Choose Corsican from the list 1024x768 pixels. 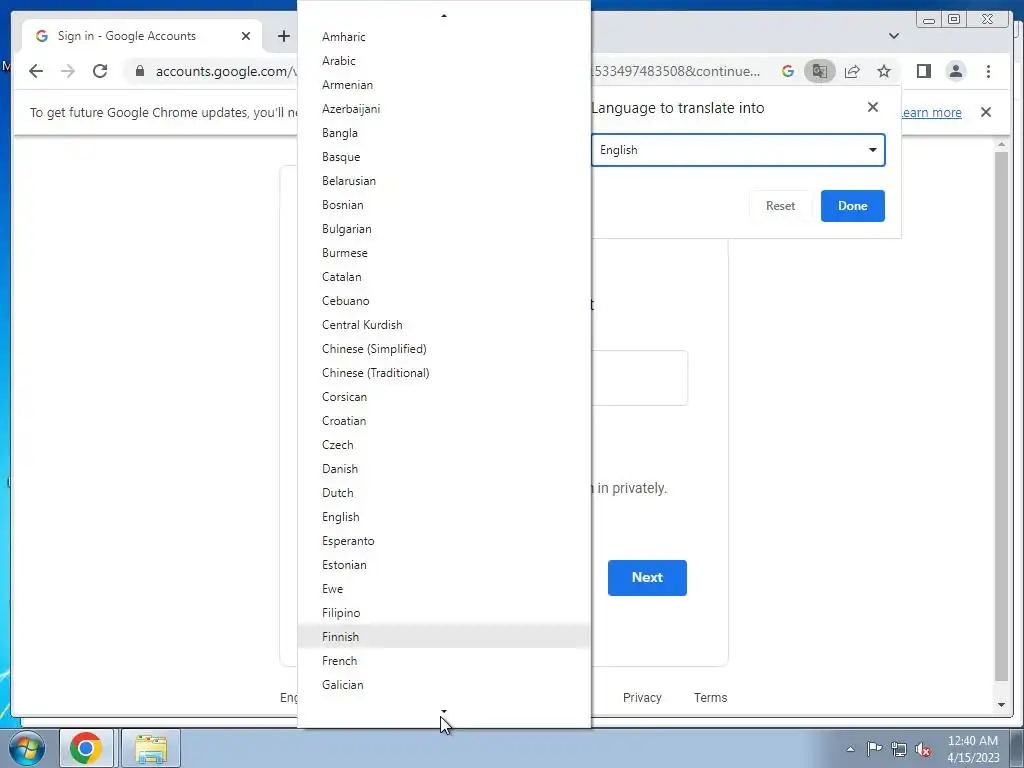point(444,397)
